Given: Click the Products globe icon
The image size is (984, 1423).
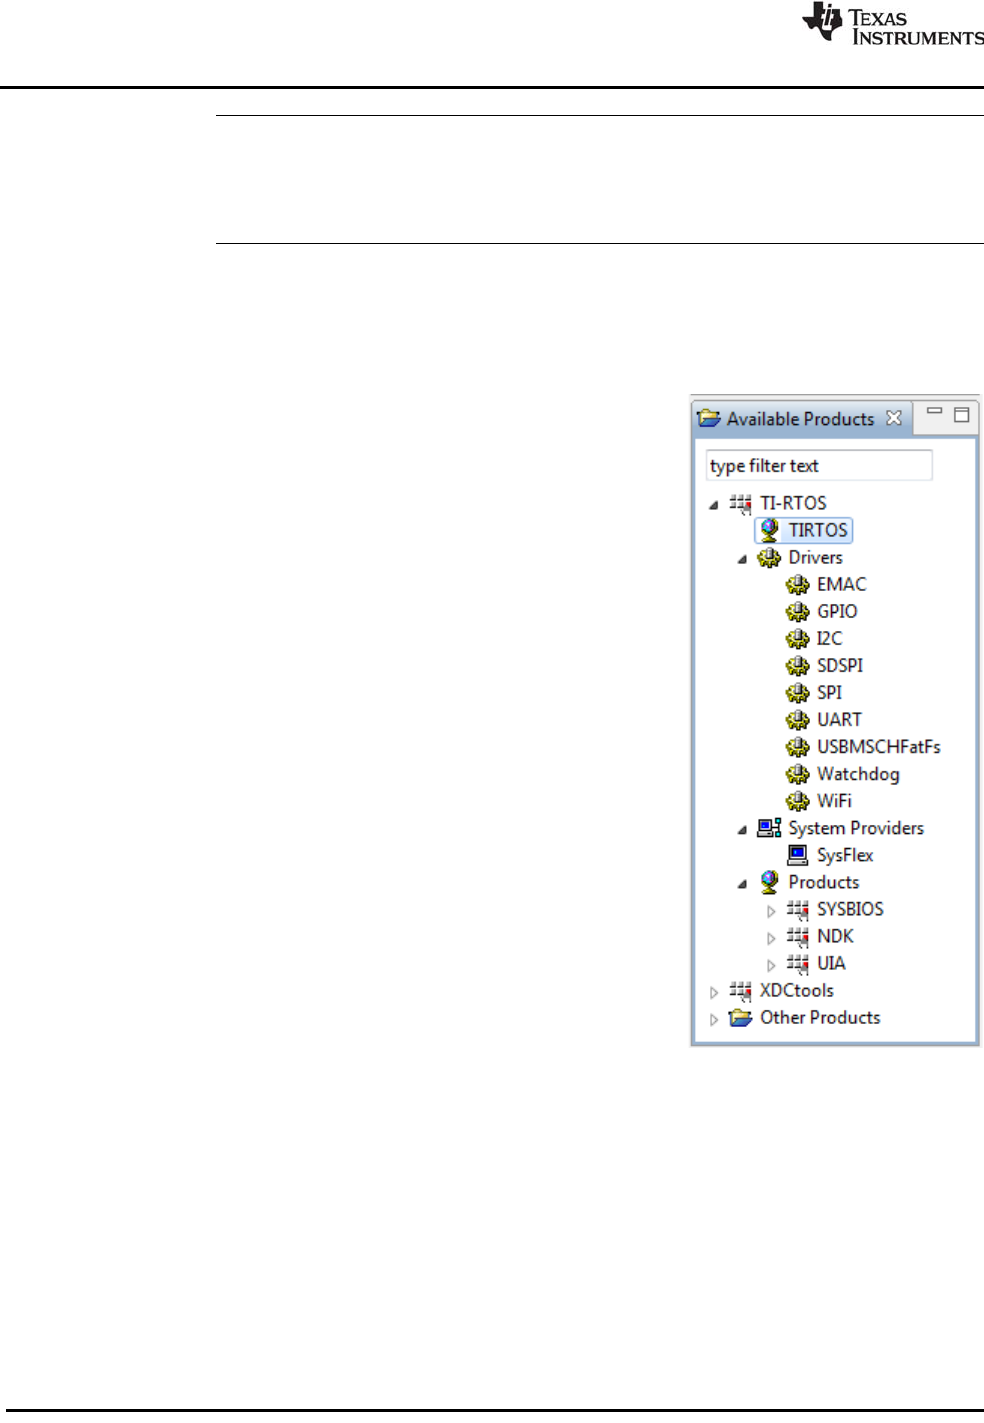Looking at the screenshot, I should point(769,881).
